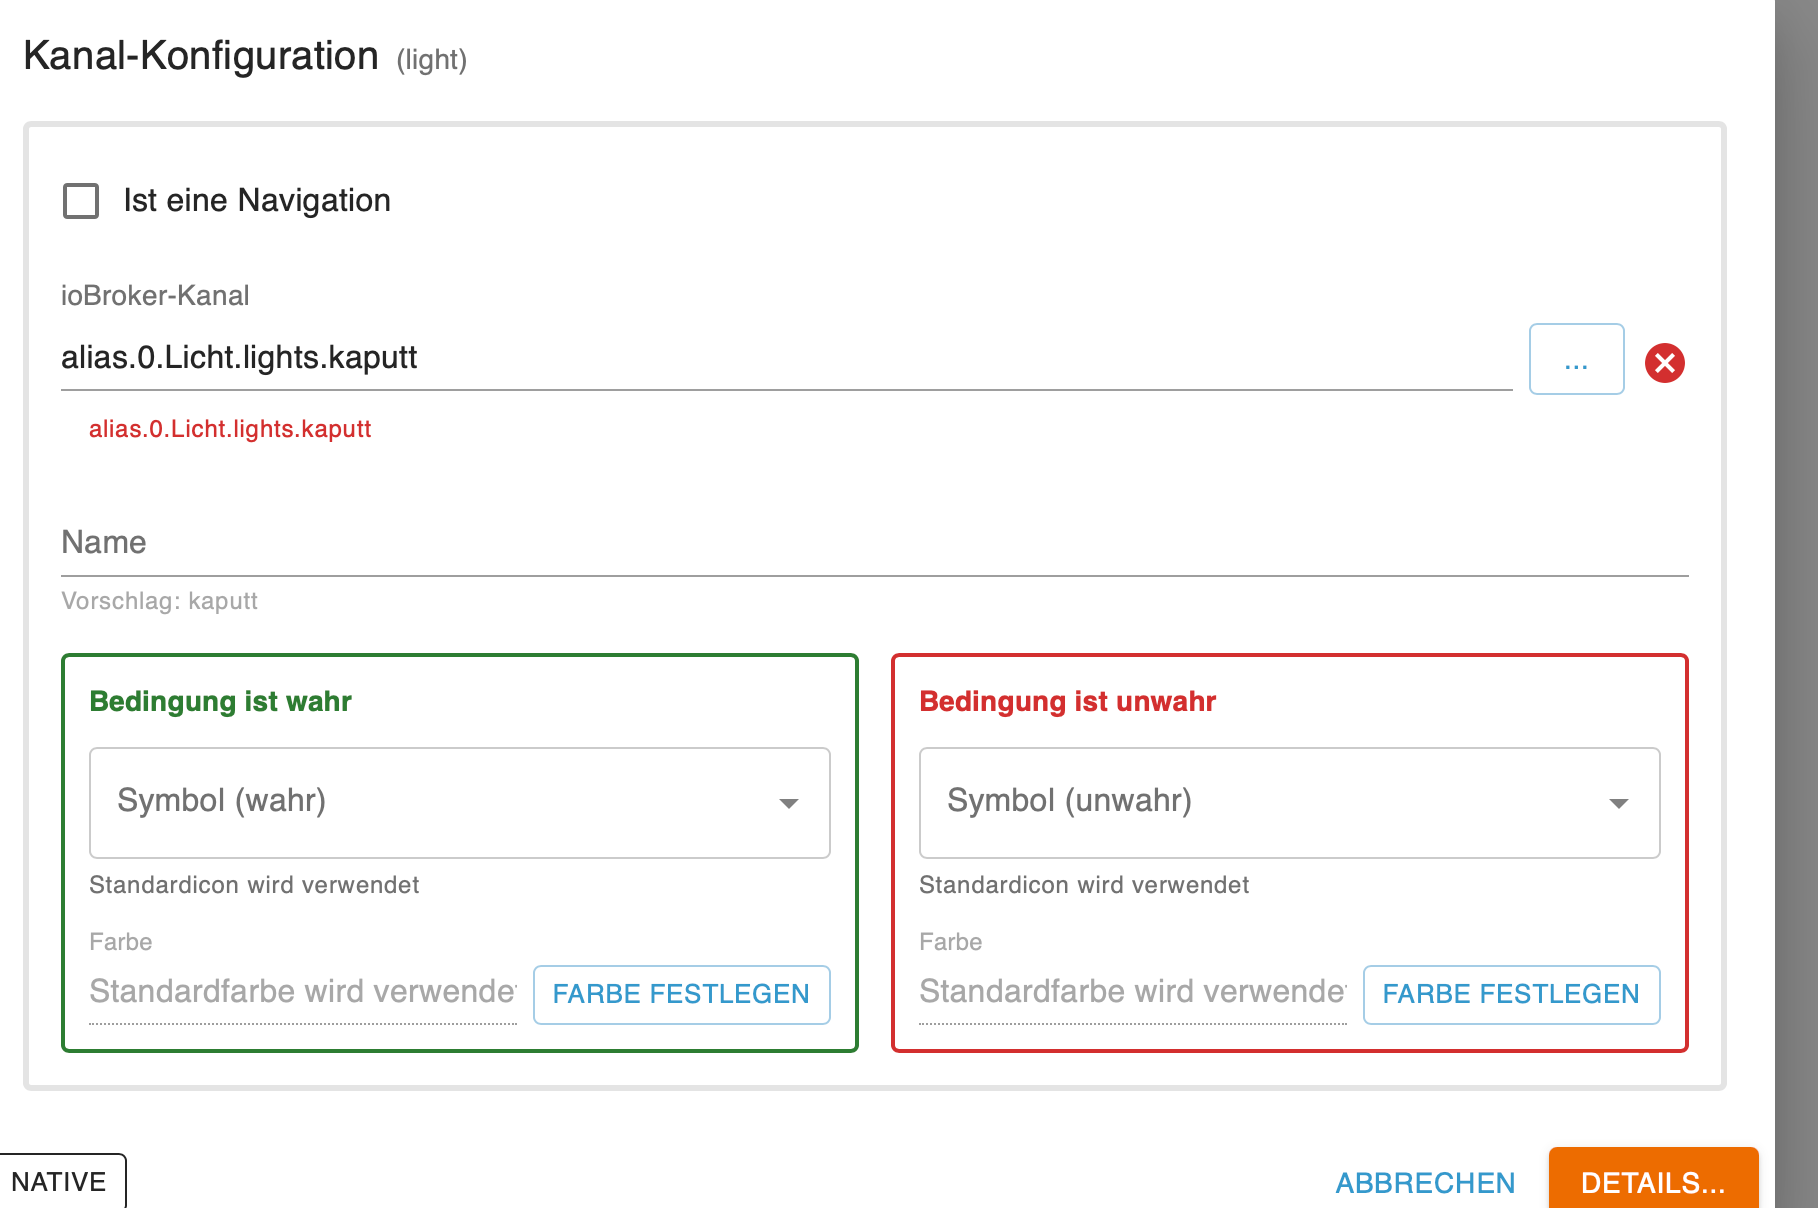This screenshot has width=1818, height=1208.
Task: Click Farbe field under 'Bedingung ist unwahr'
Action: [x=1132, y=992]
